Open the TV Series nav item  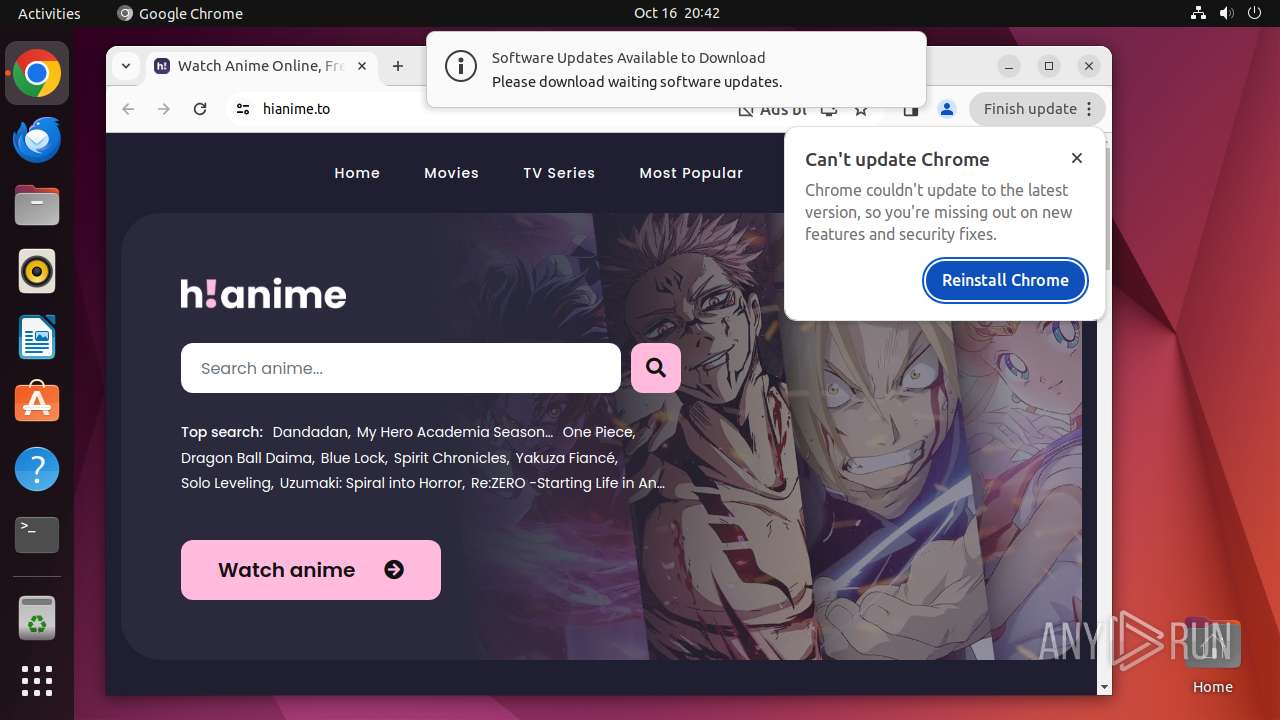(x=559, y=173)
